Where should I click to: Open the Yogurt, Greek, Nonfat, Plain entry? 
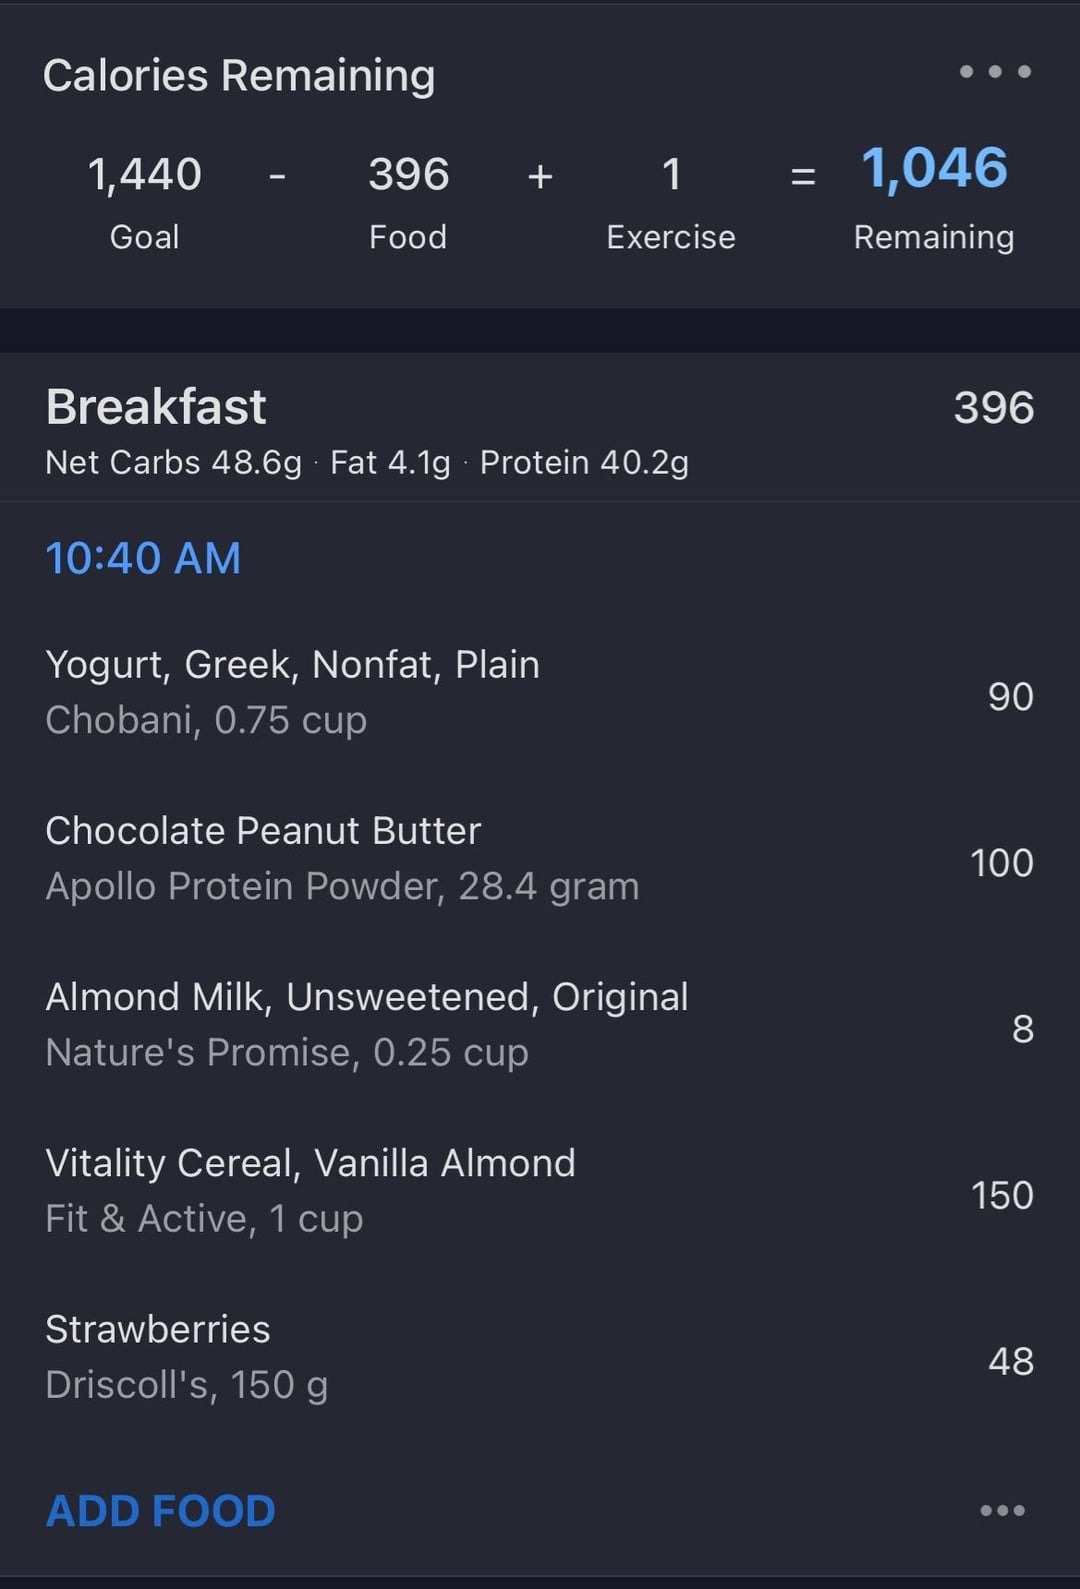540,693
